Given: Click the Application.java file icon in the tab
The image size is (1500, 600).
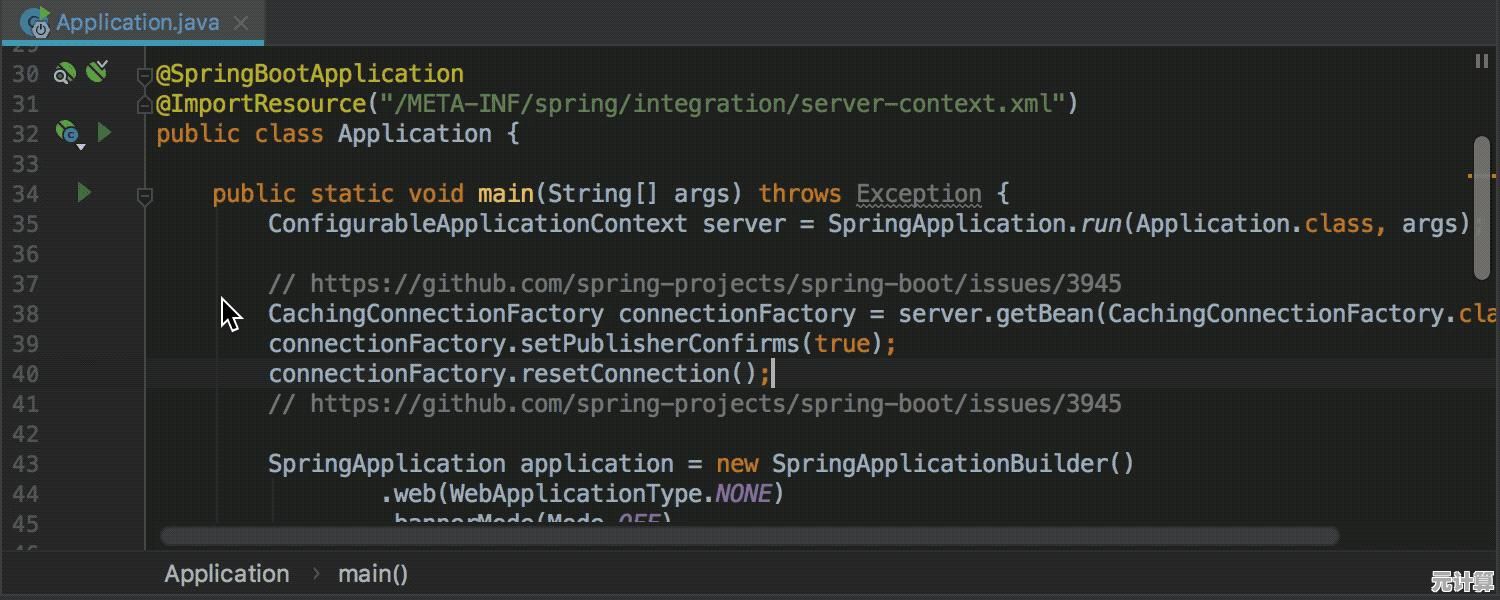Looking at the screenshot, I should (36, 22).
